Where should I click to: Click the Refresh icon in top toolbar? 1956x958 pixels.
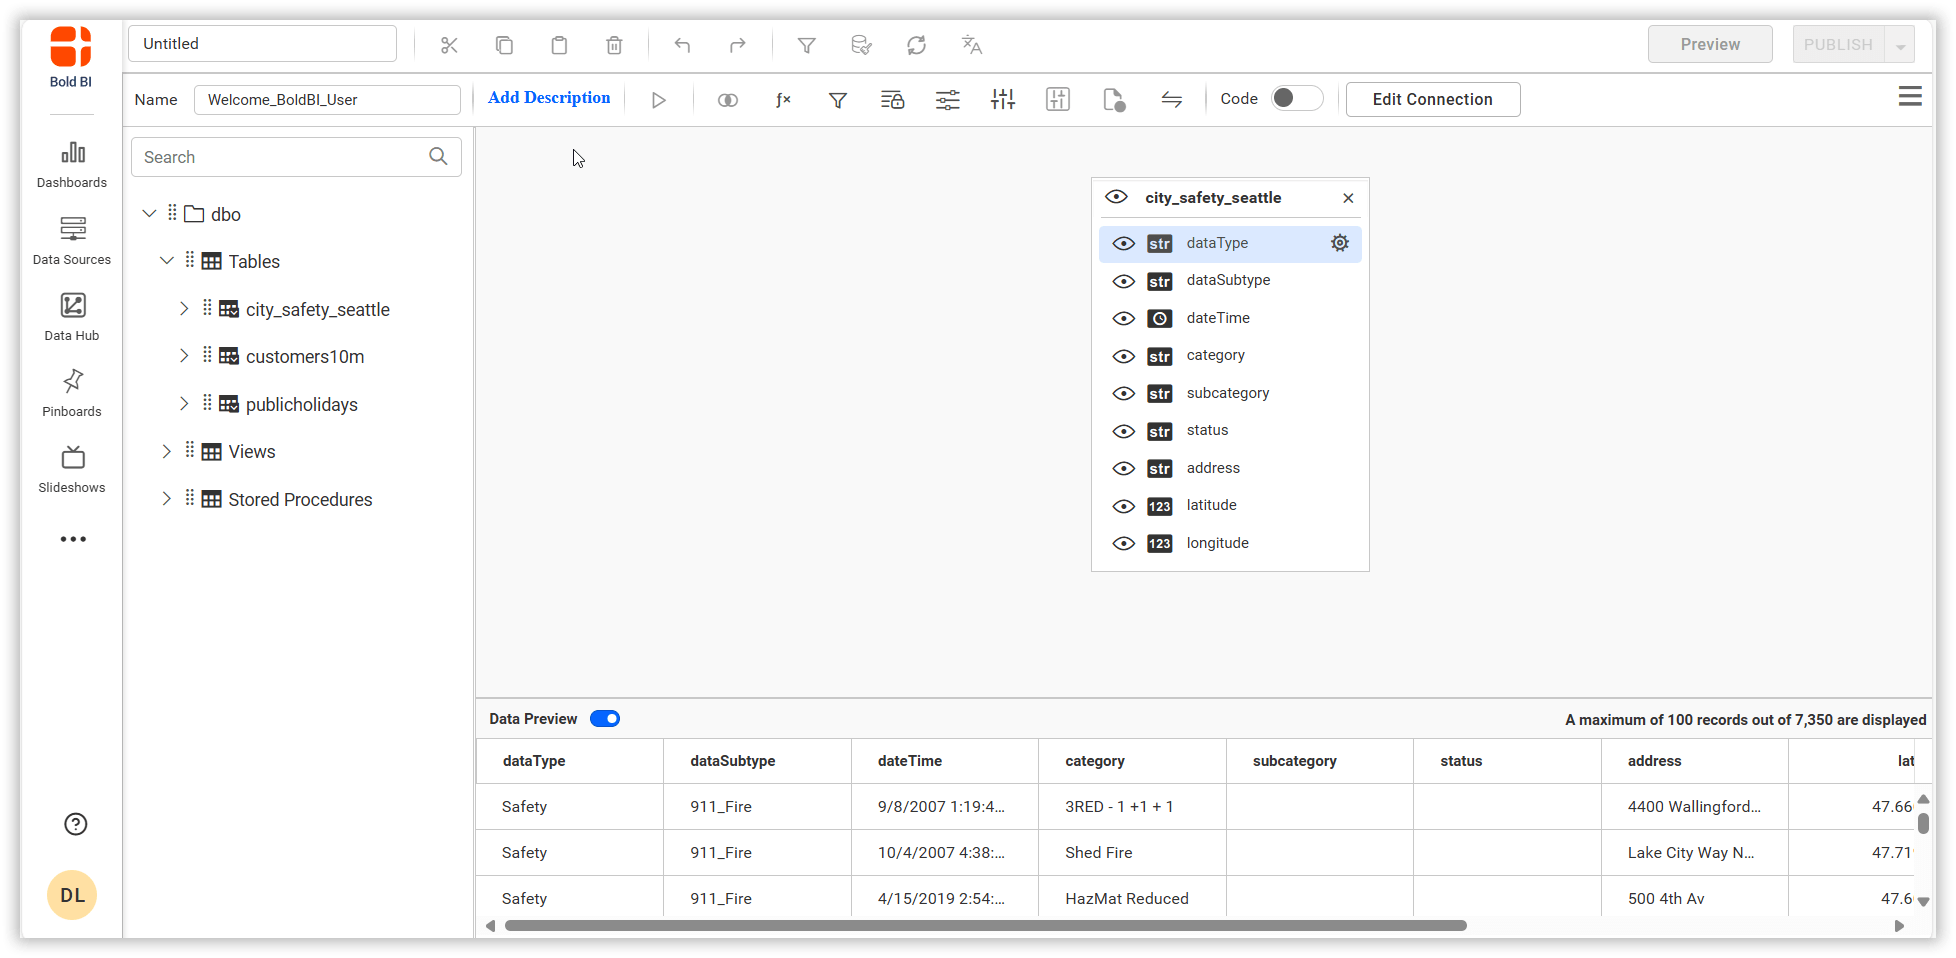pos(916,45)
